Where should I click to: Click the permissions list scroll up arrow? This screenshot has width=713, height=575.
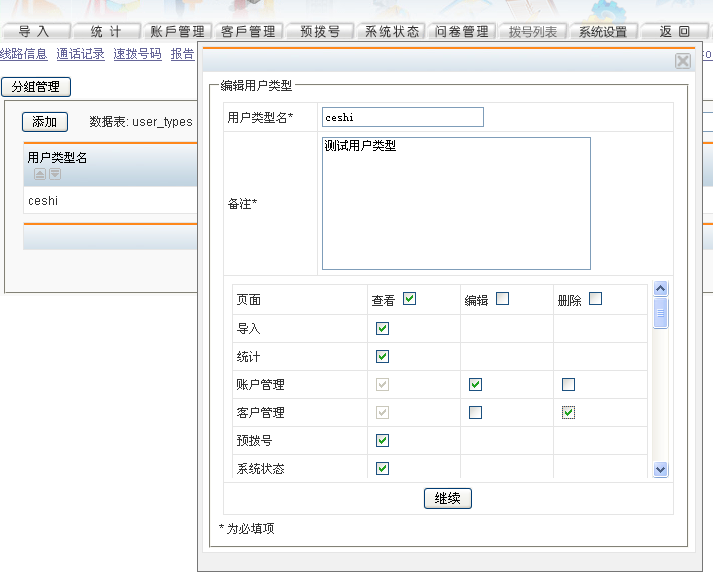click(660, 289)
